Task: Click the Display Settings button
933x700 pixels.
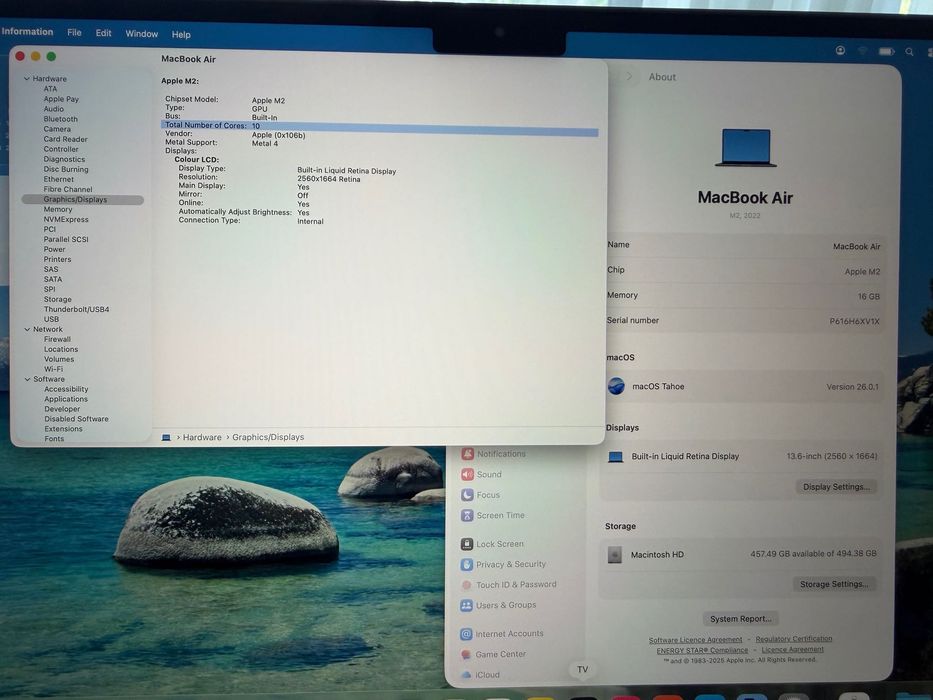Action: click(x=836, y=487)
